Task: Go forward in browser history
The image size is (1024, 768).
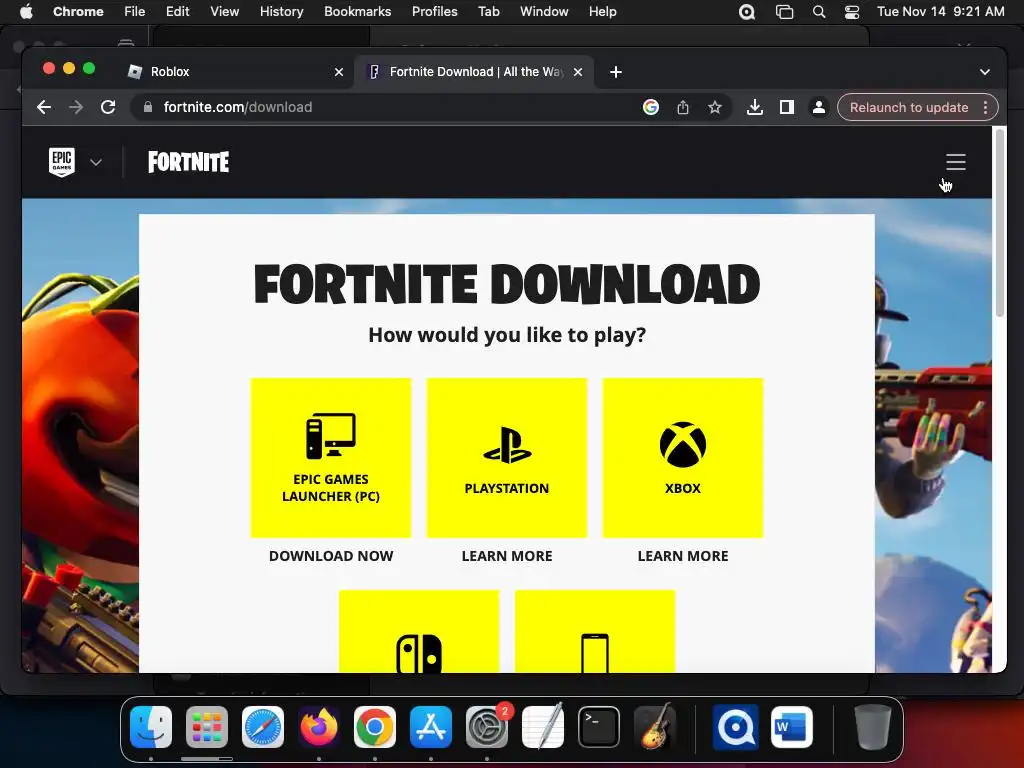Action: (76, 107)
